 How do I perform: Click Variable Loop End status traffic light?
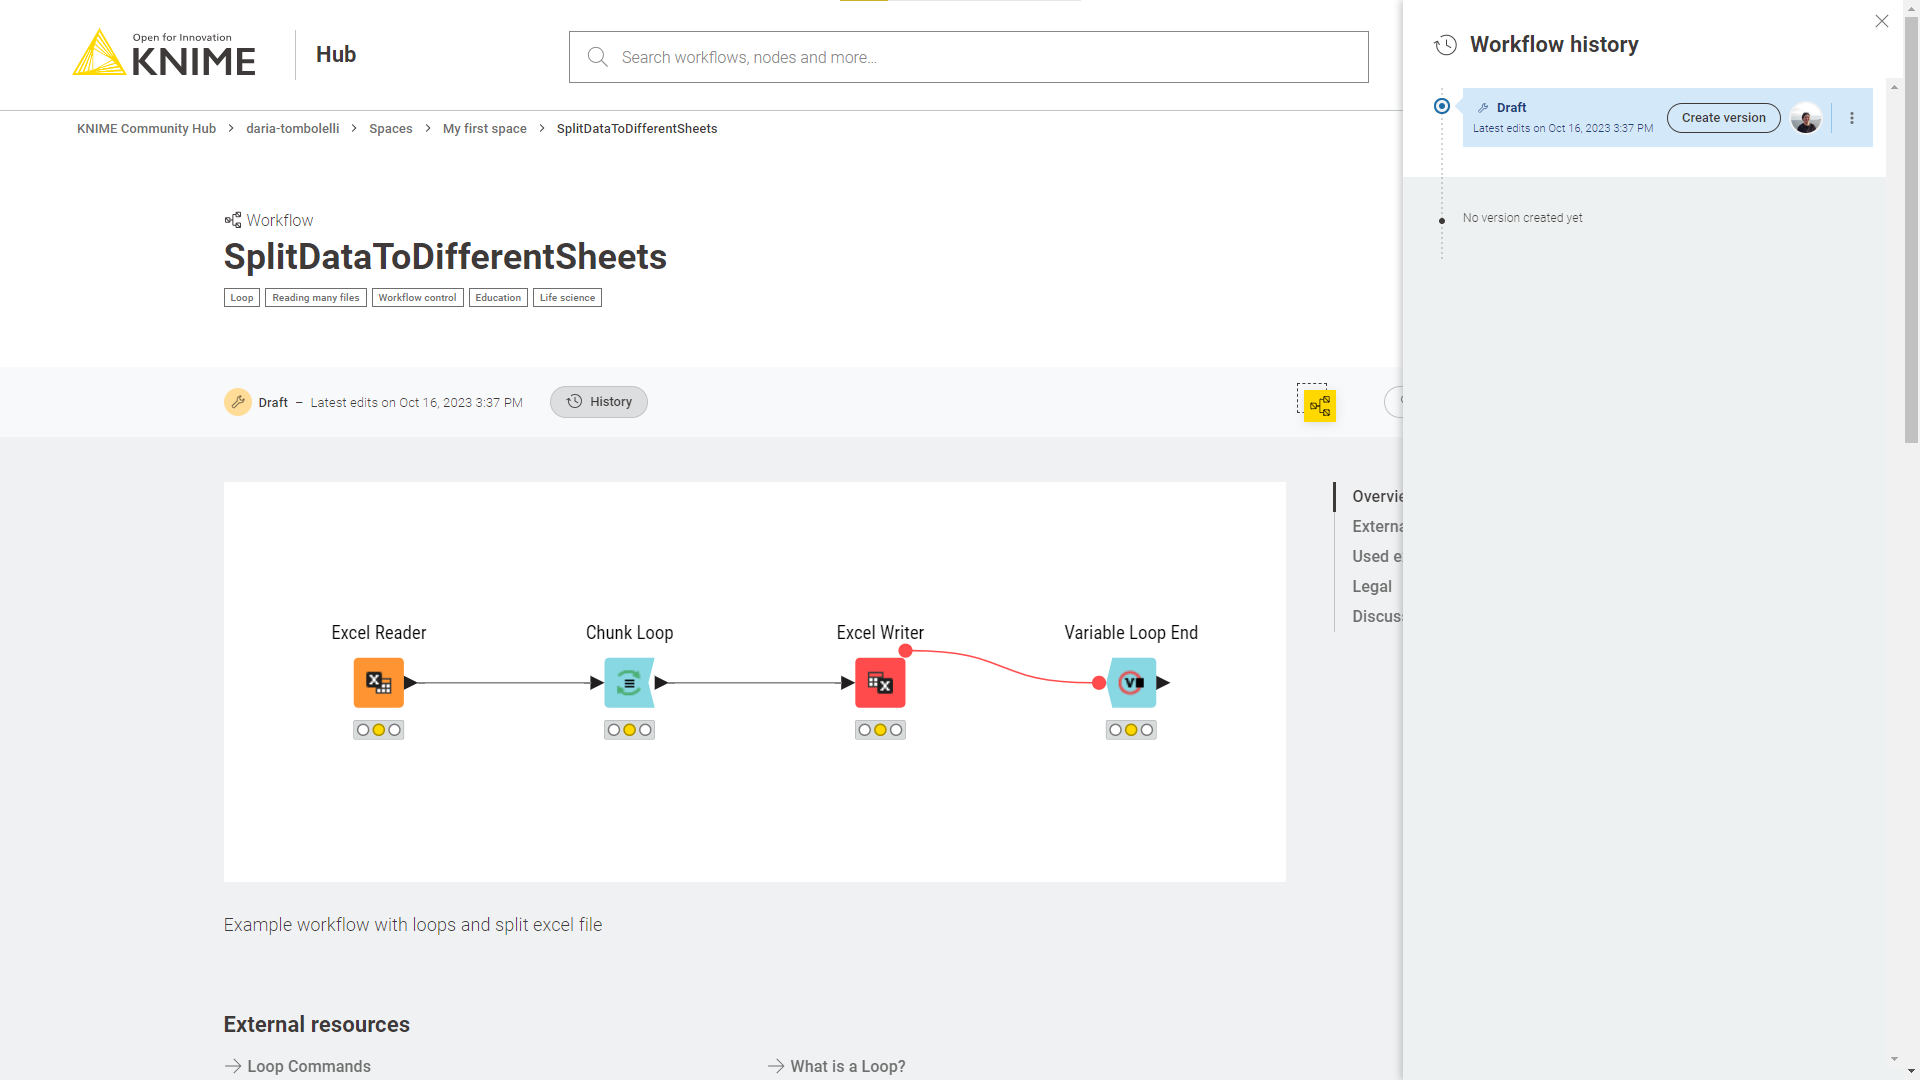(x=1131, y=730)
